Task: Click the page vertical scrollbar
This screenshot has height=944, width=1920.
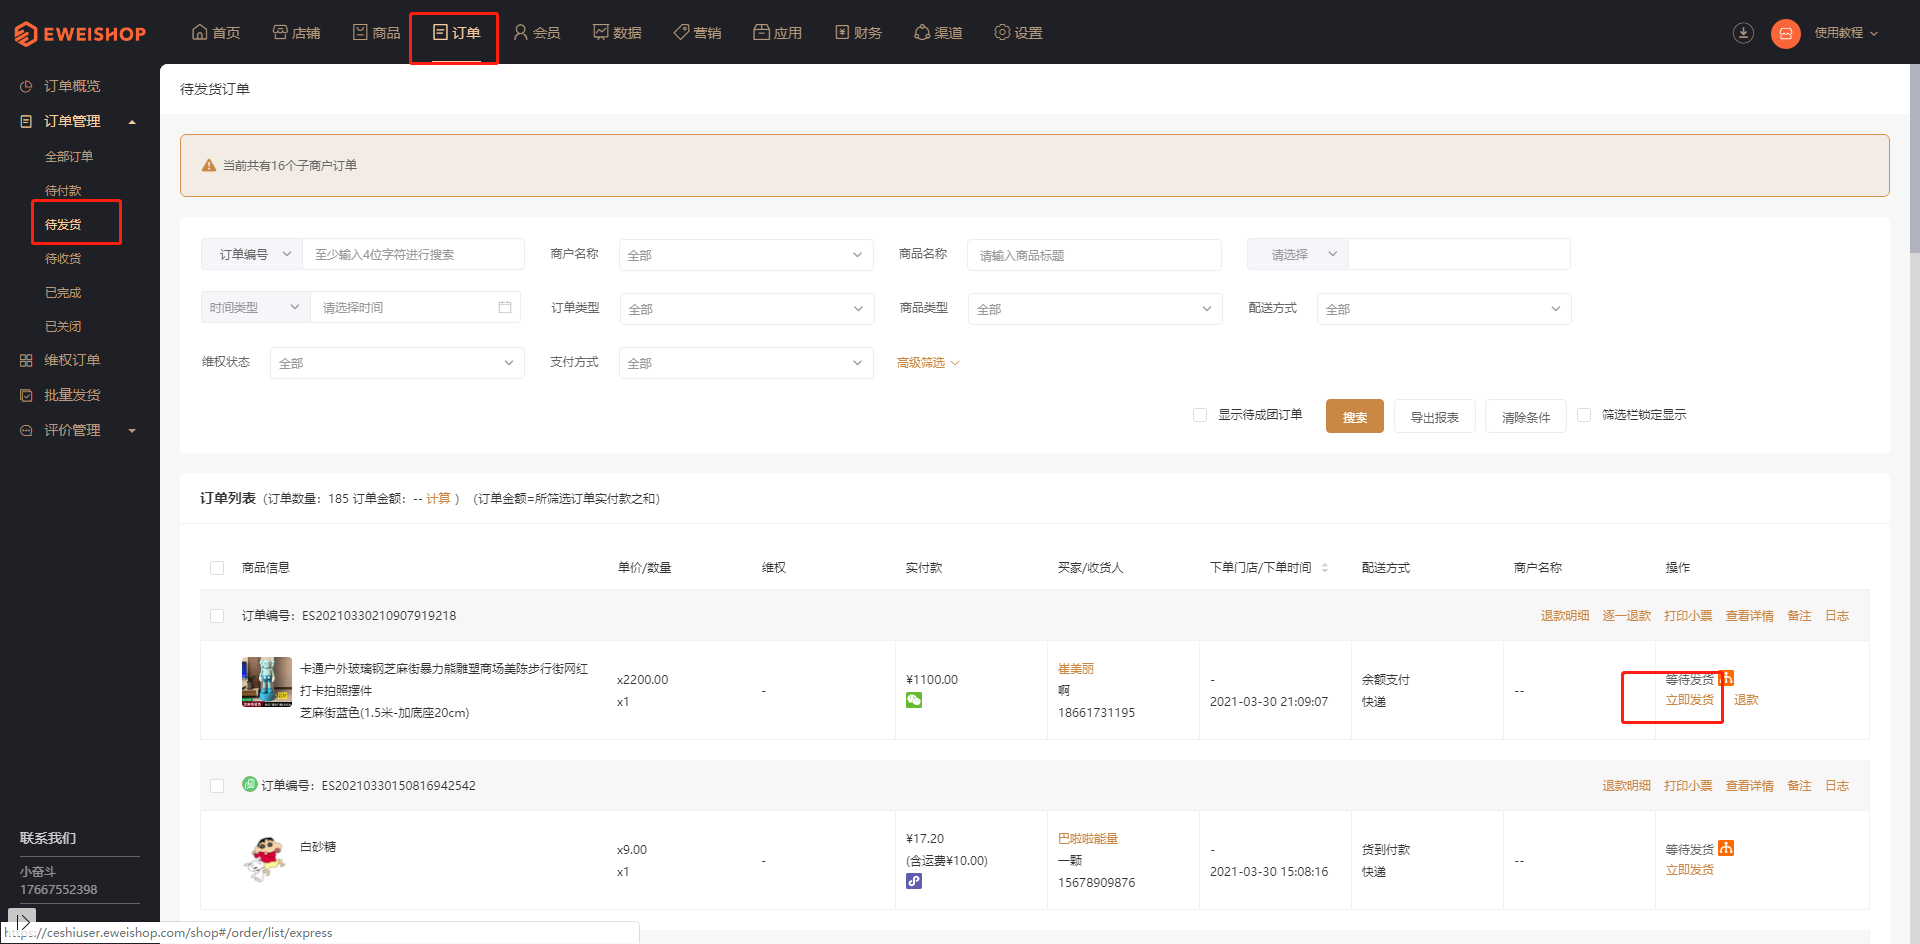Action: click(x=1914, y=160)
